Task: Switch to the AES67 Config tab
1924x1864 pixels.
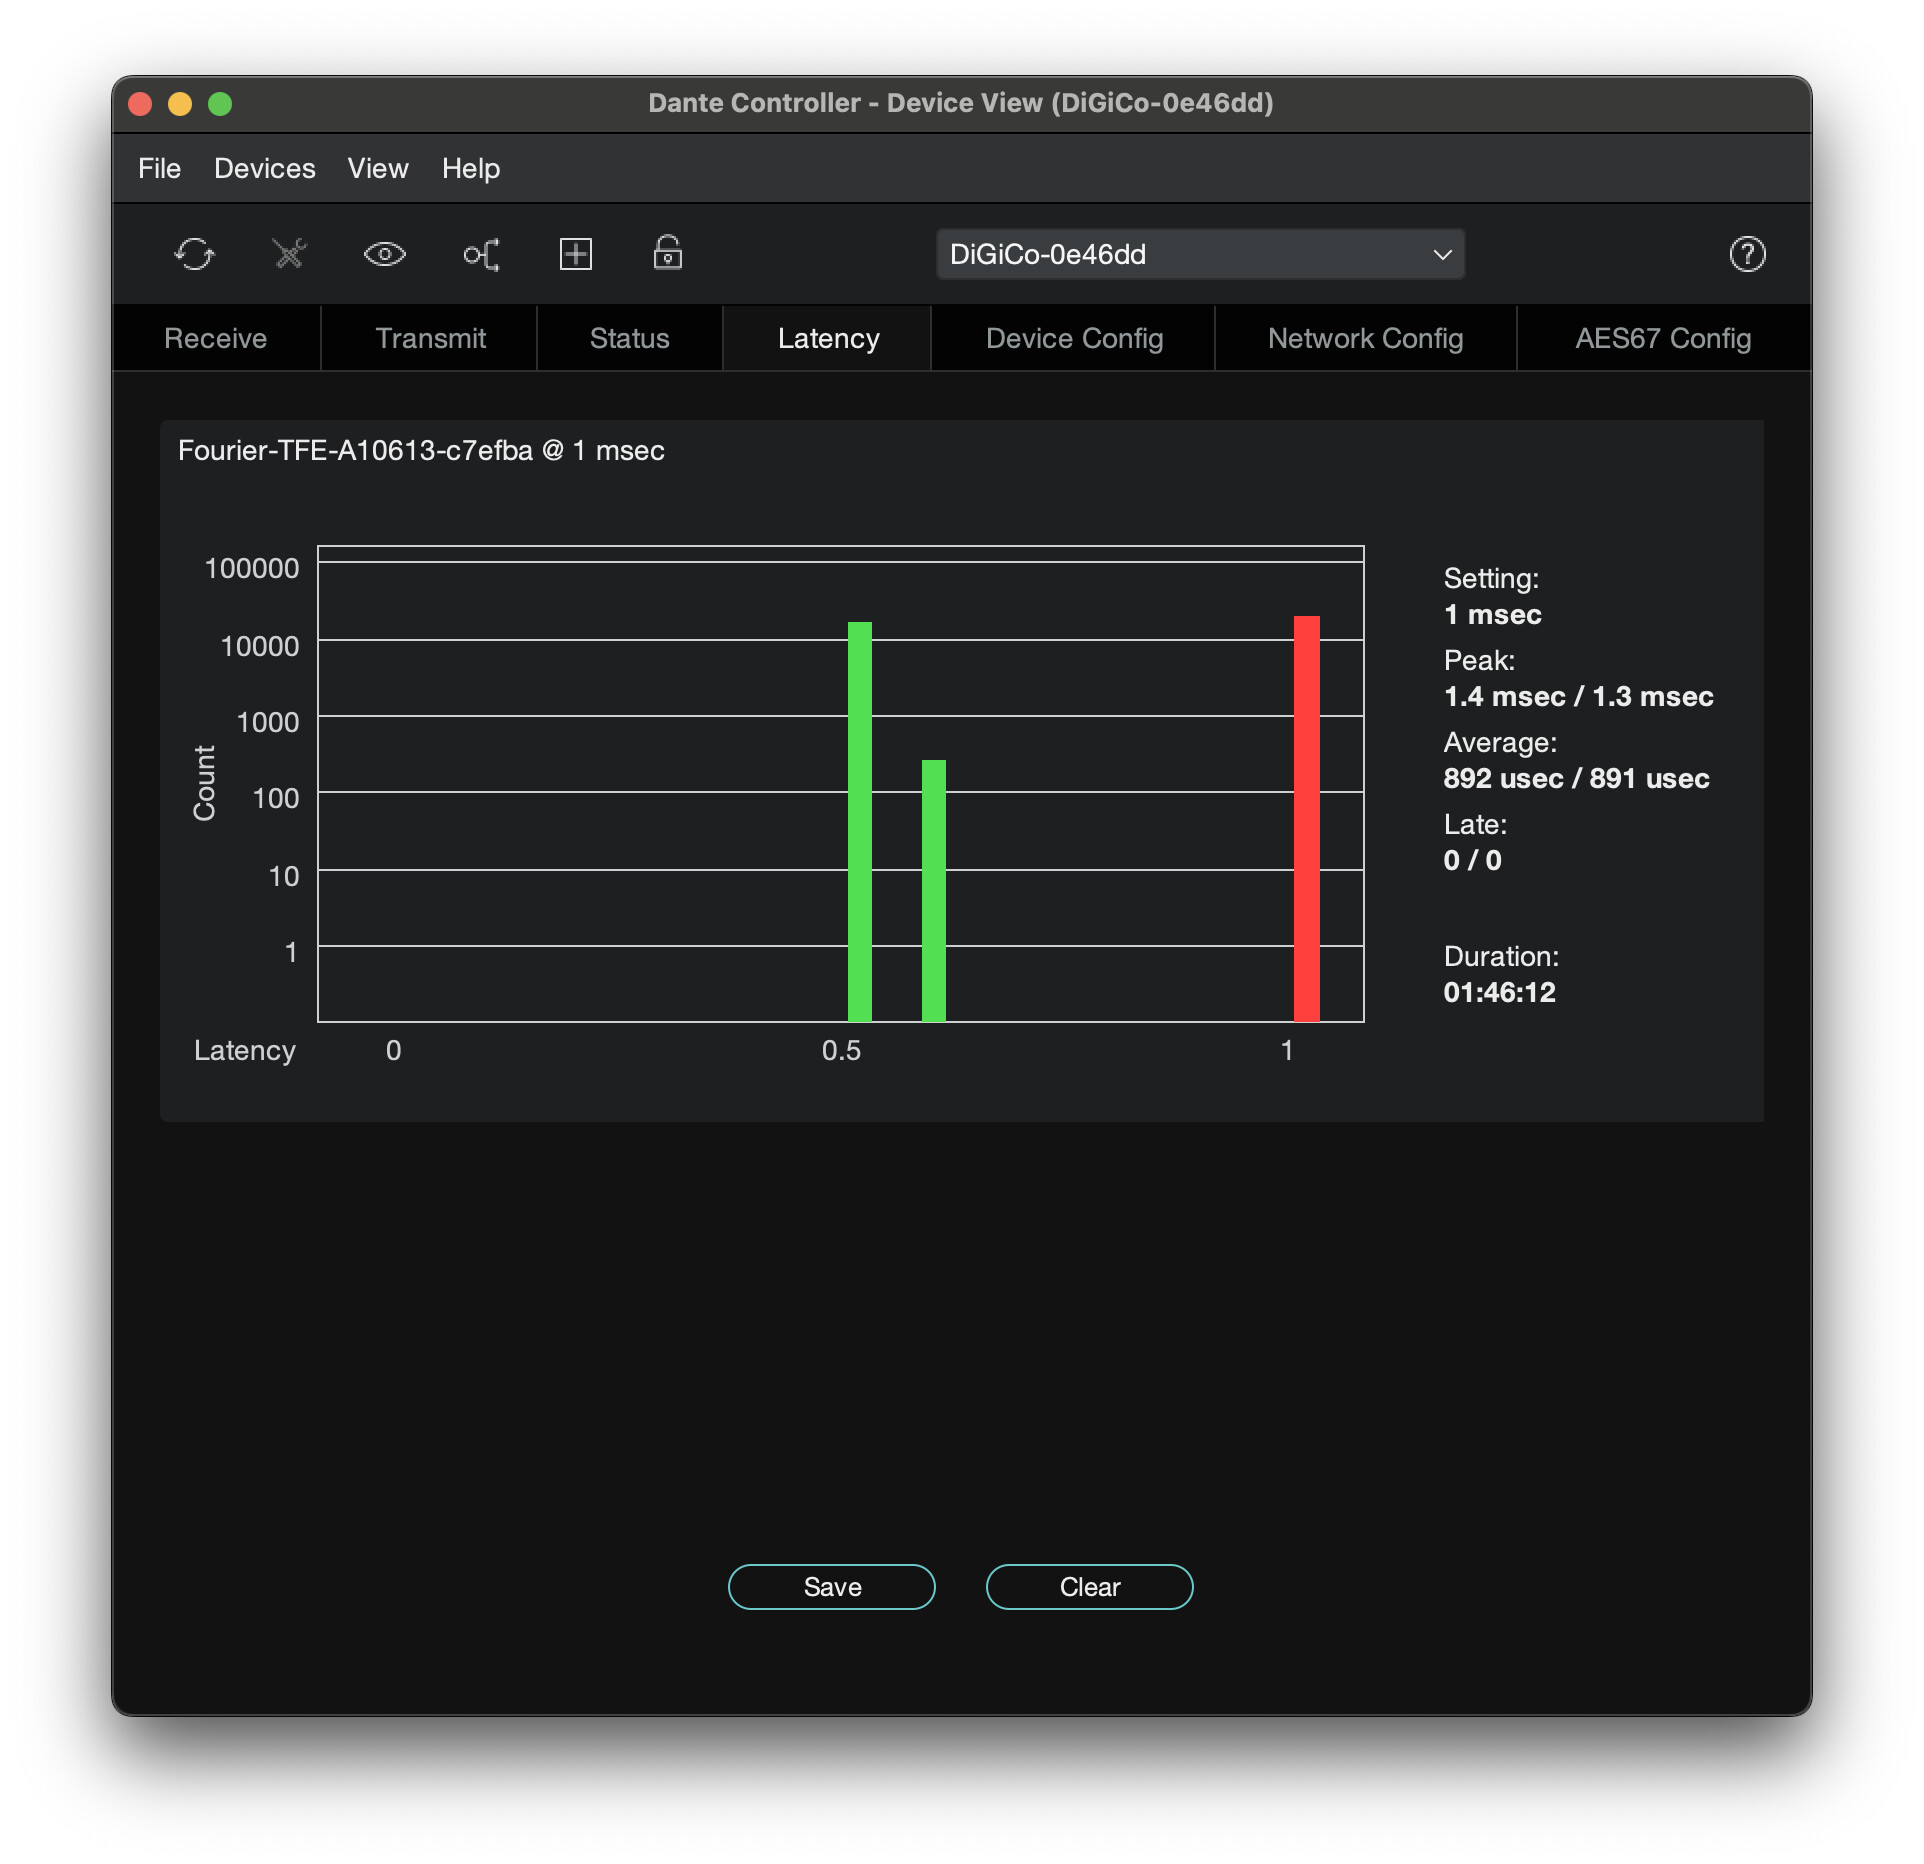Action: 1663,338
